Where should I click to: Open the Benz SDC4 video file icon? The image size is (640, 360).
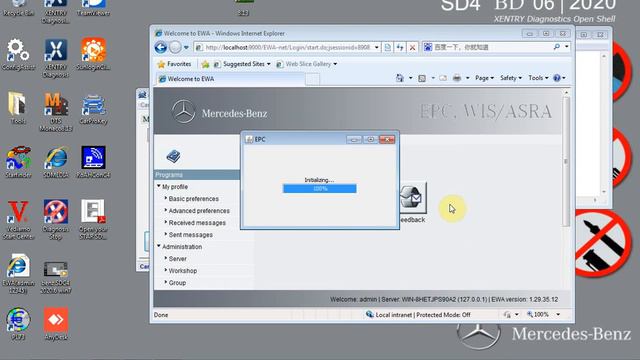(56, 278)
